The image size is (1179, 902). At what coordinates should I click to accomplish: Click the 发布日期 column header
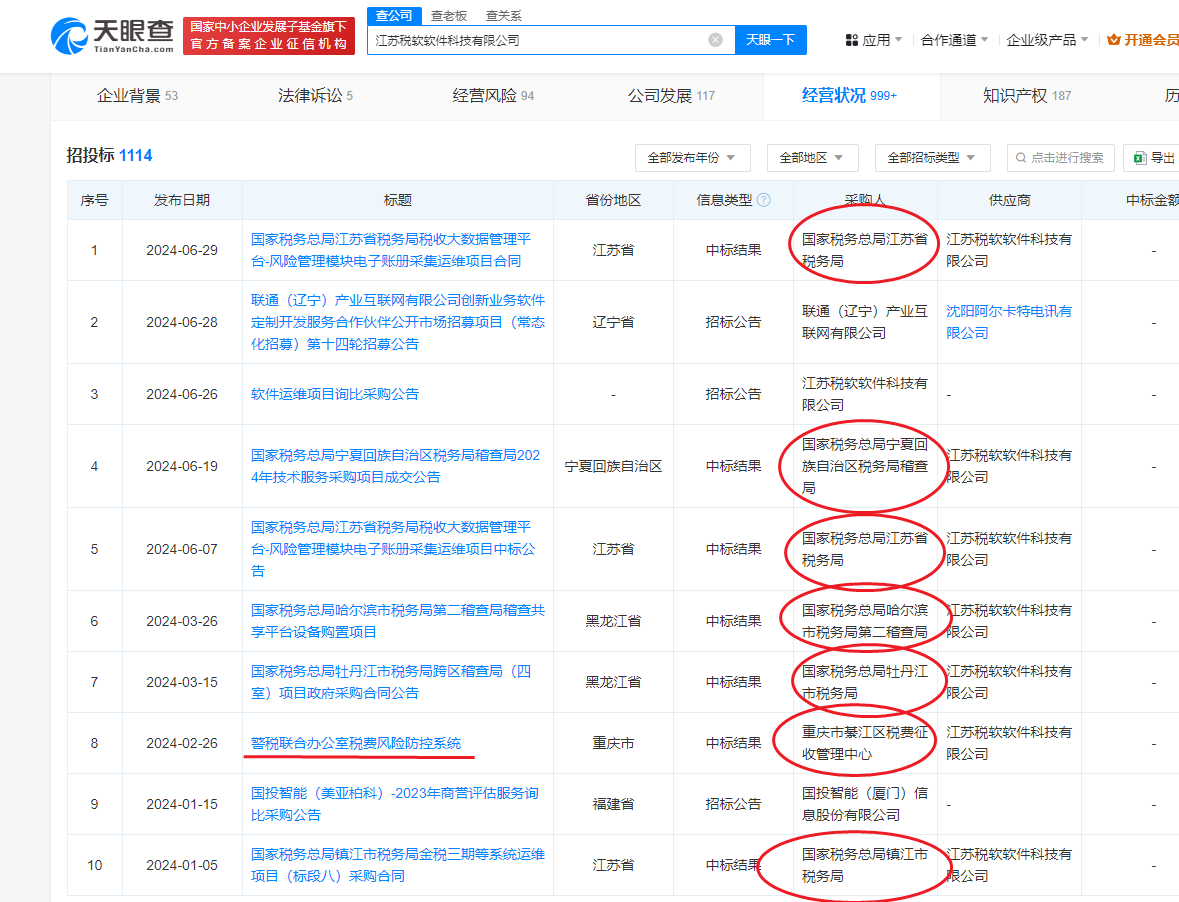coord(182,200)
